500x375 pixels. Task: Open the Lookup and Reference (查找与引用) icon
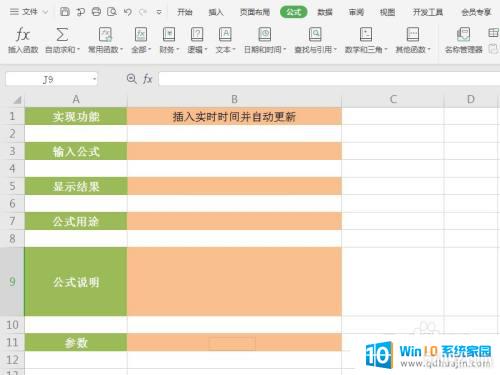pos(315,34)
